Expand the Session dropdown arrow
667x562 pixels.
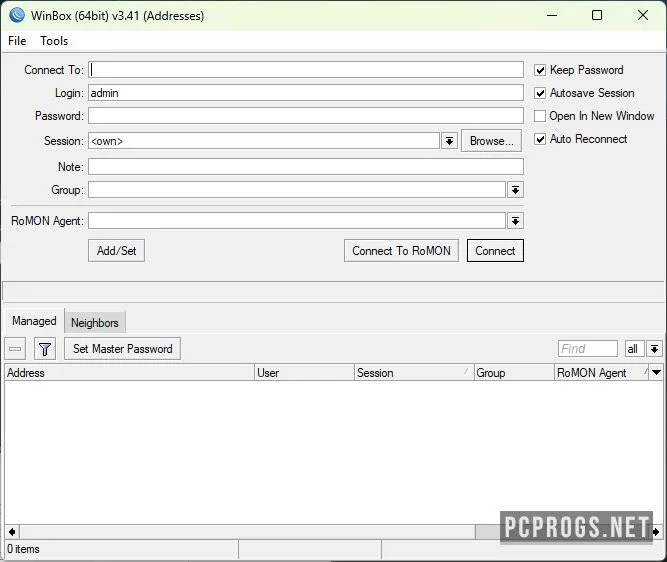point(449,141)
